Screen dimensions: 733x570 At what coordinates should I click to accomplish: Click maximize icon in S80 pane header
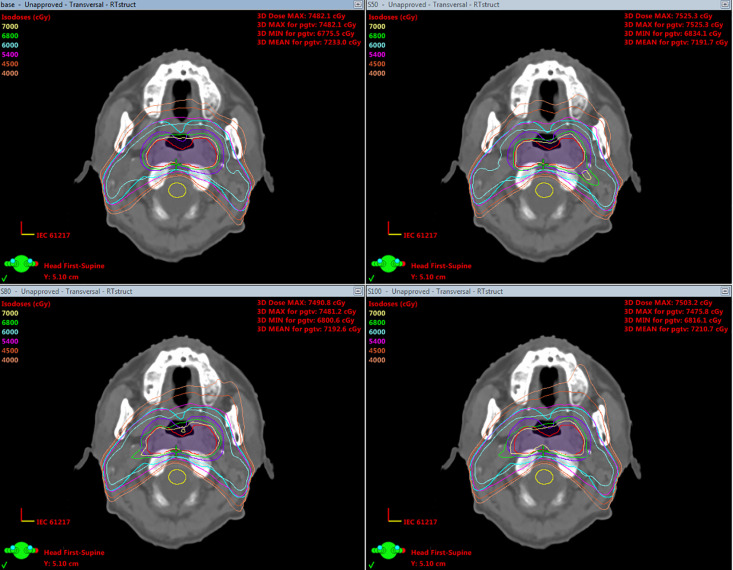point(358,291)
